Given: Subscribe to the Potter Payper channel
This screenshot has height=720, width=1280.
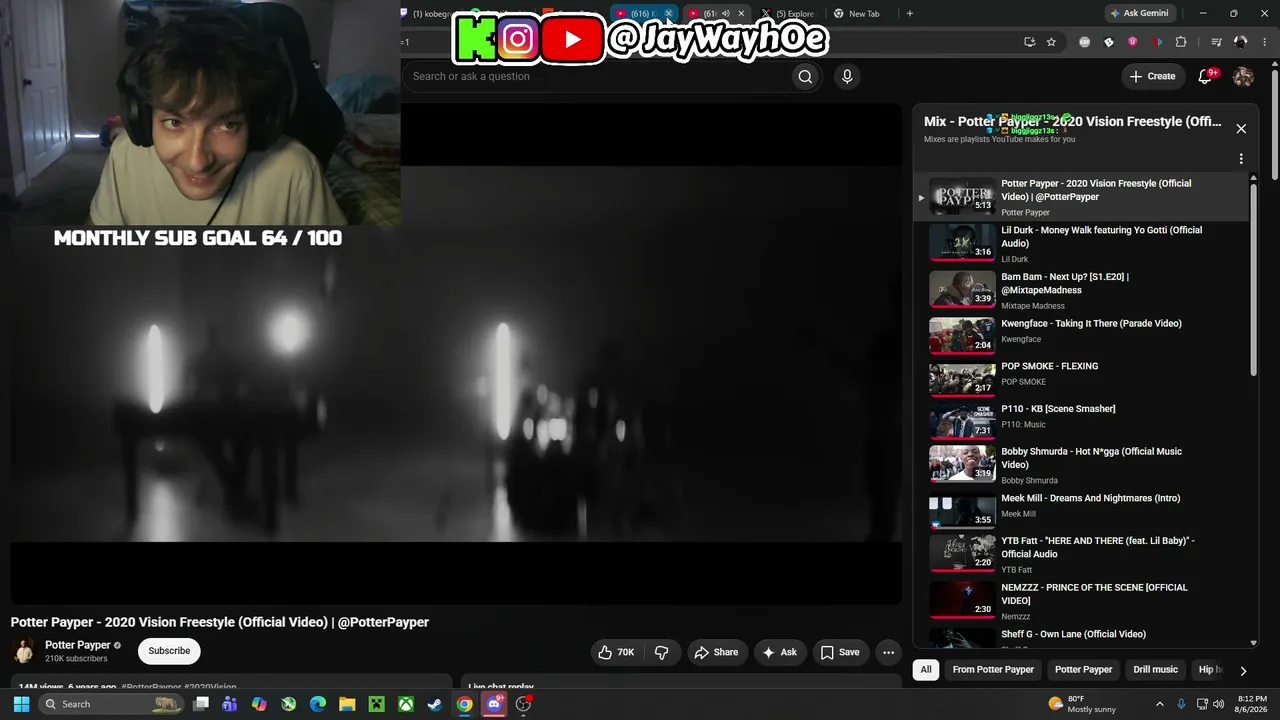Looking at the screenshot, I should 169,651.
